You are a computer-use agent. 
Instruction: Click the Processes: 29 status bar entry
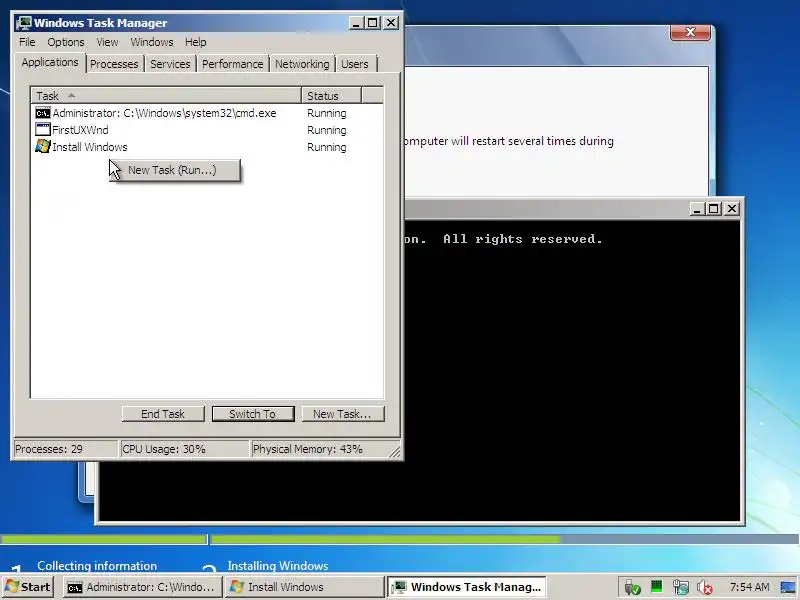click(65, 449)
